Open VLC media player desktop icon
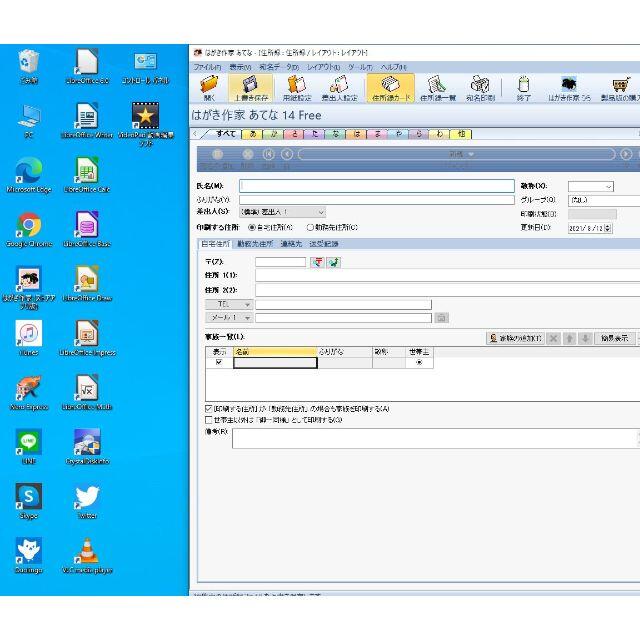Screen dimensions: 640x640 click(87, 556)
